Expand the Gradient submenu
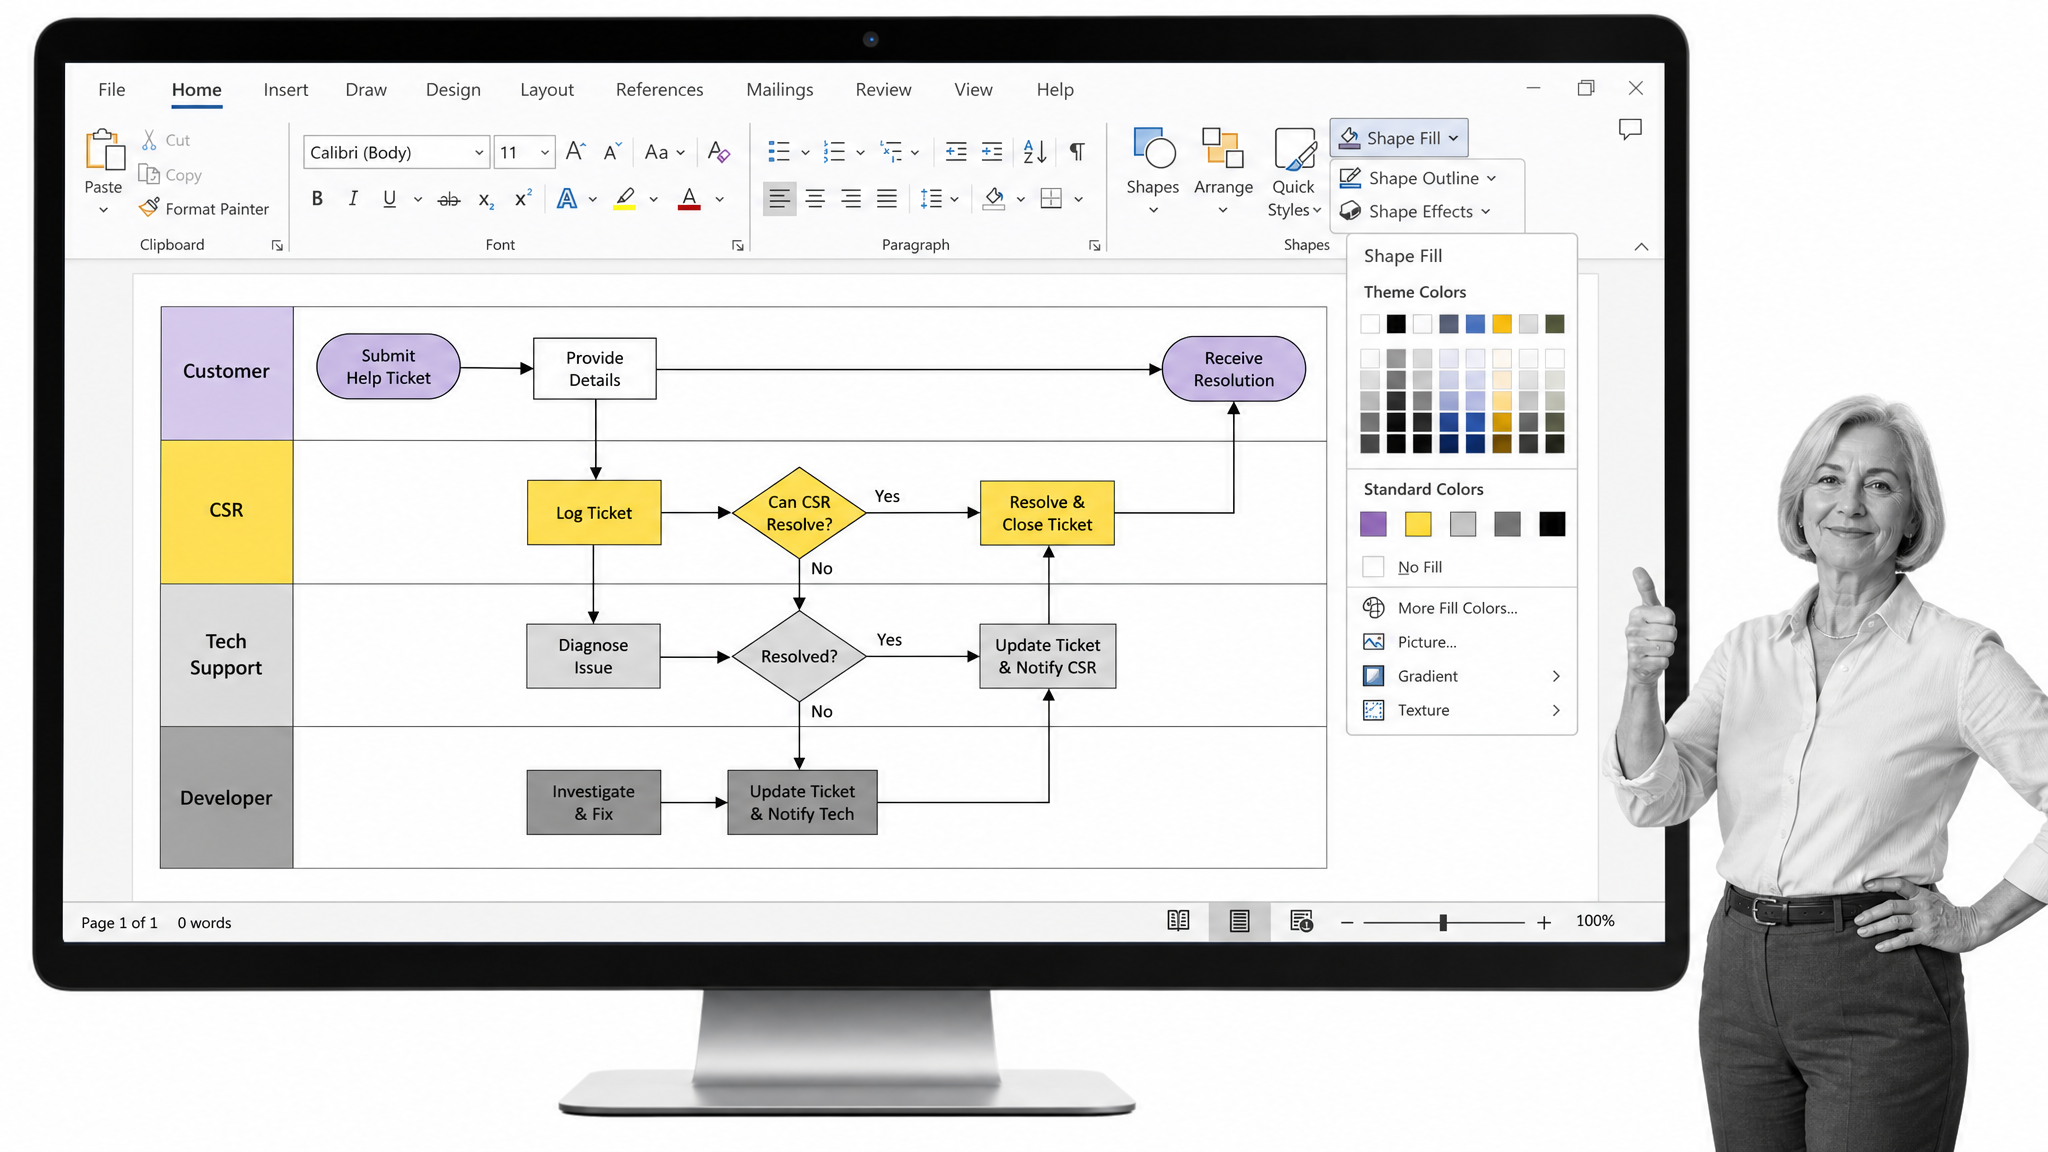The image size is (2048, 1152). pos(1461,676)
